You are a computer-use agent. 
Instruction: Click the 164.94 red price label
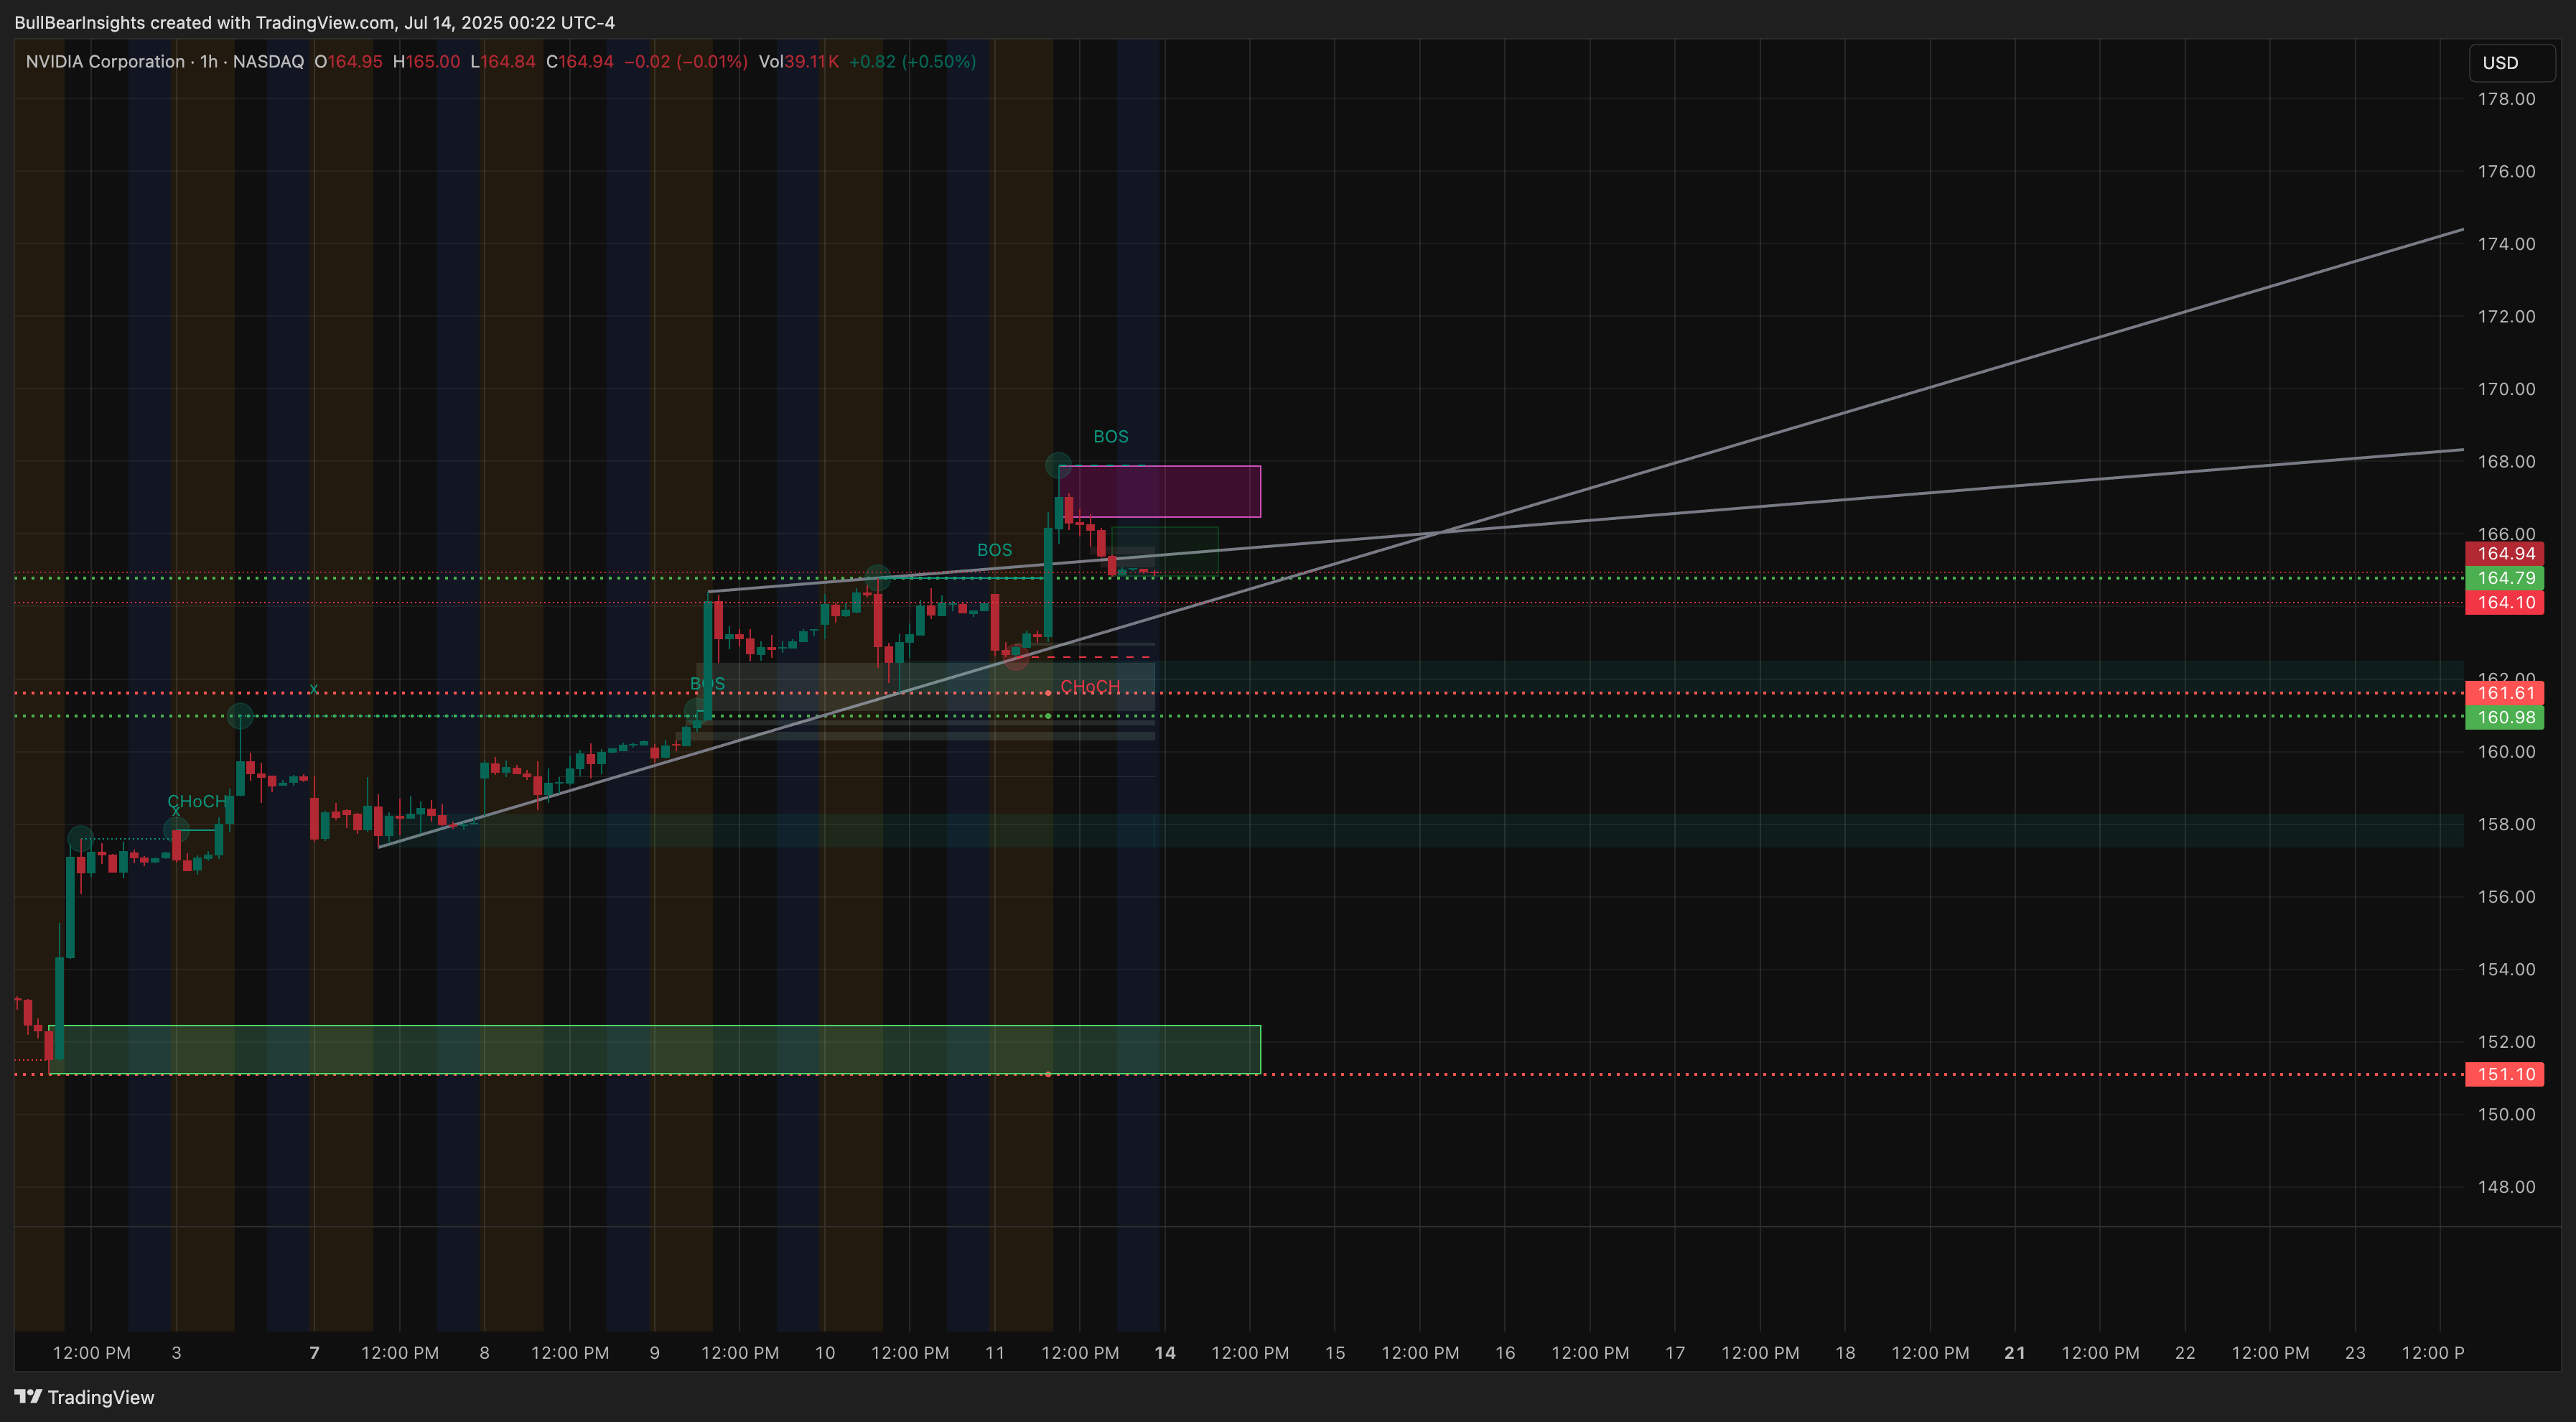2505,553
